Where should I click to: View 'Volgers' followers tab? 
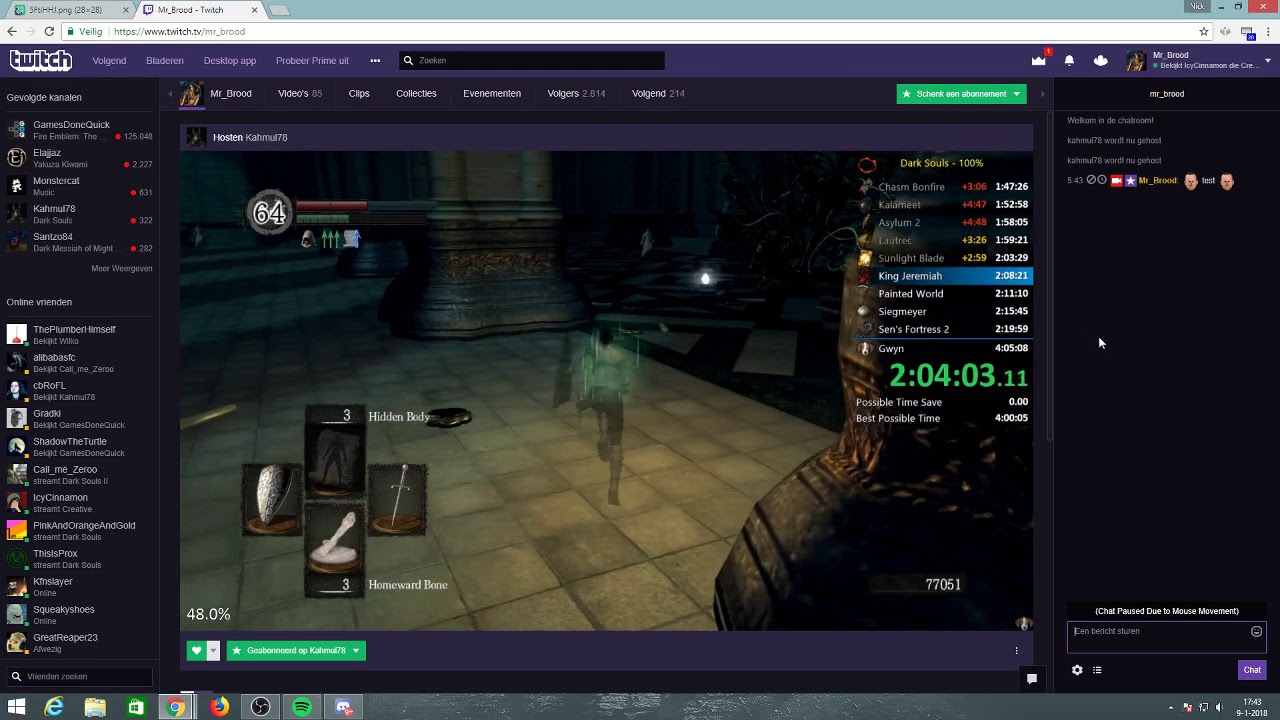coord(576,94)
